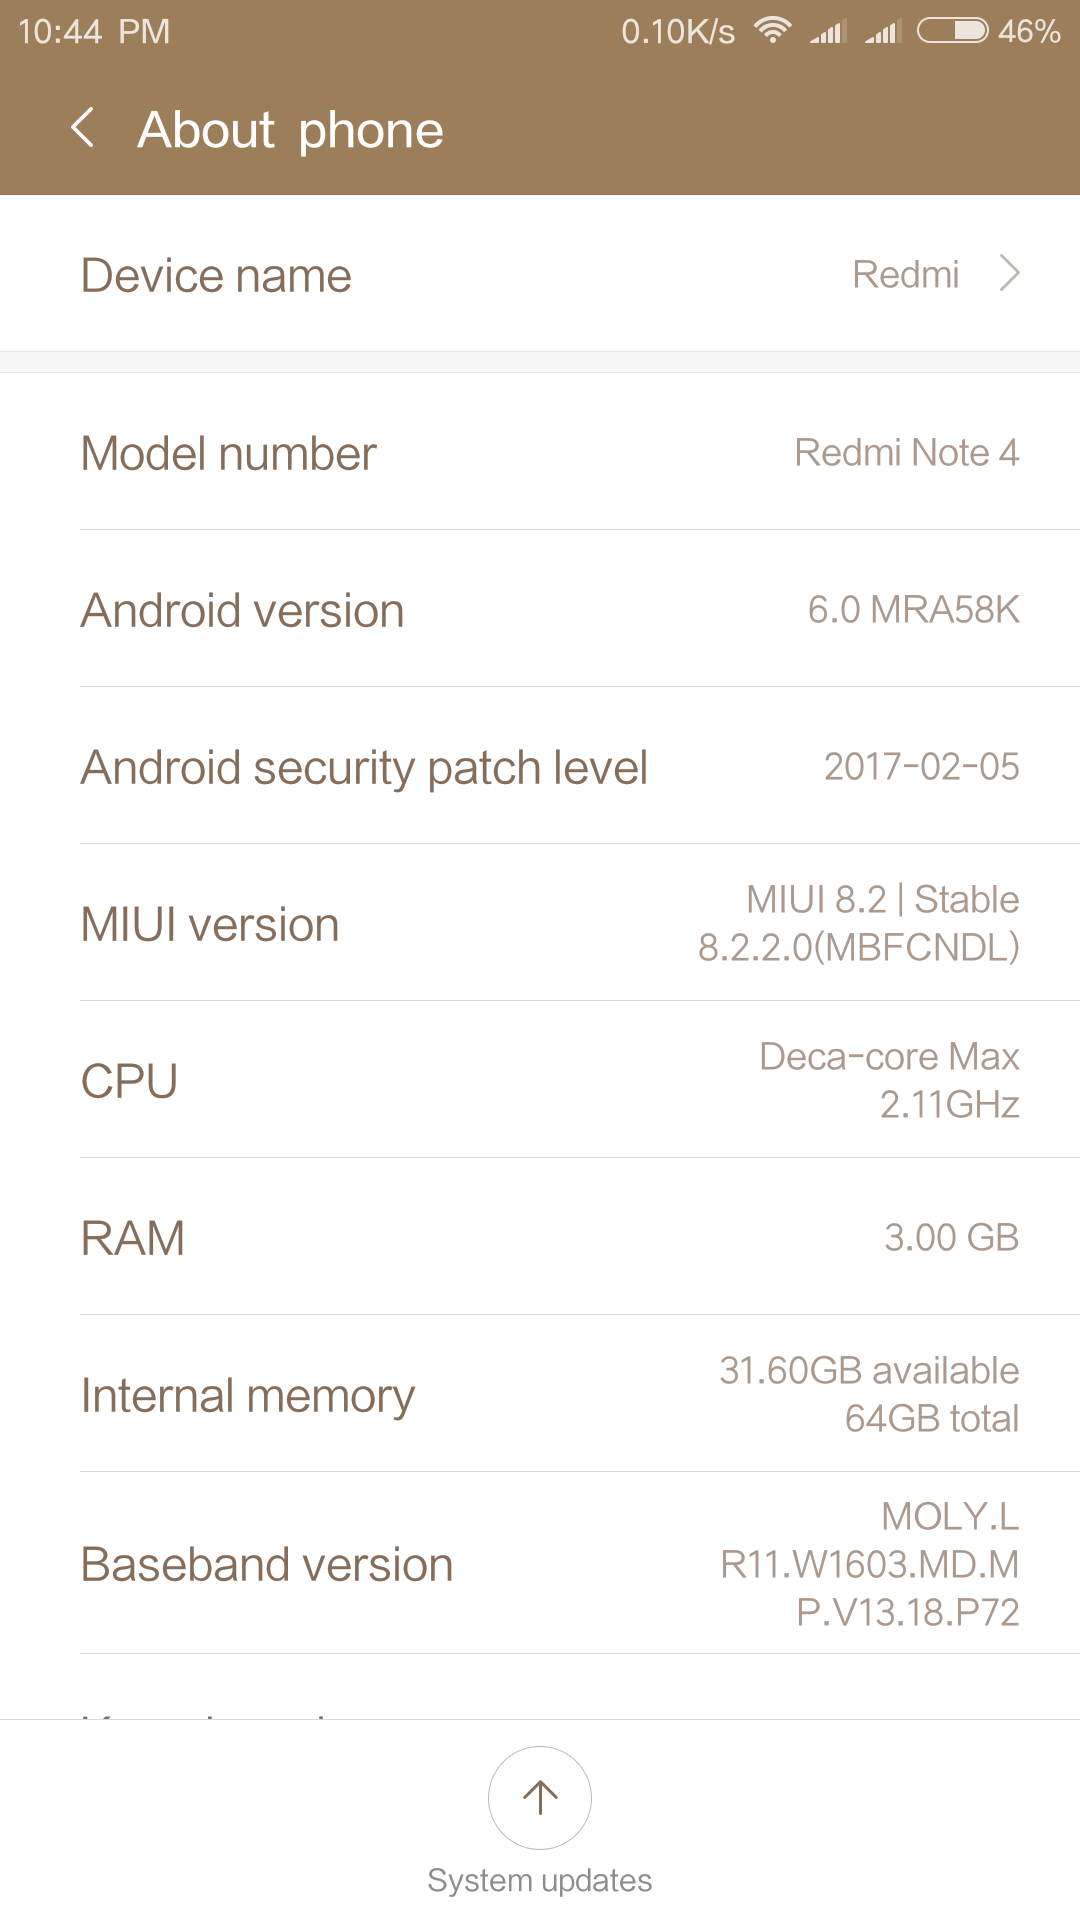Tap the Baseband version row
This screenshot has width=1080, height=1920.
pos(540,1564)
